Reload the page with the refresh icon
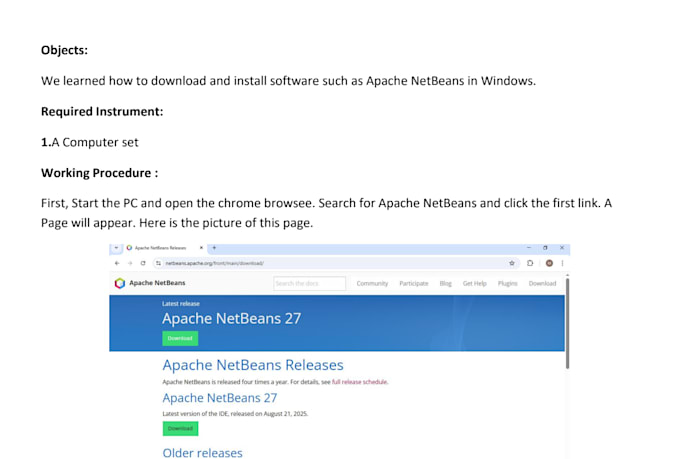 [143, 263]
